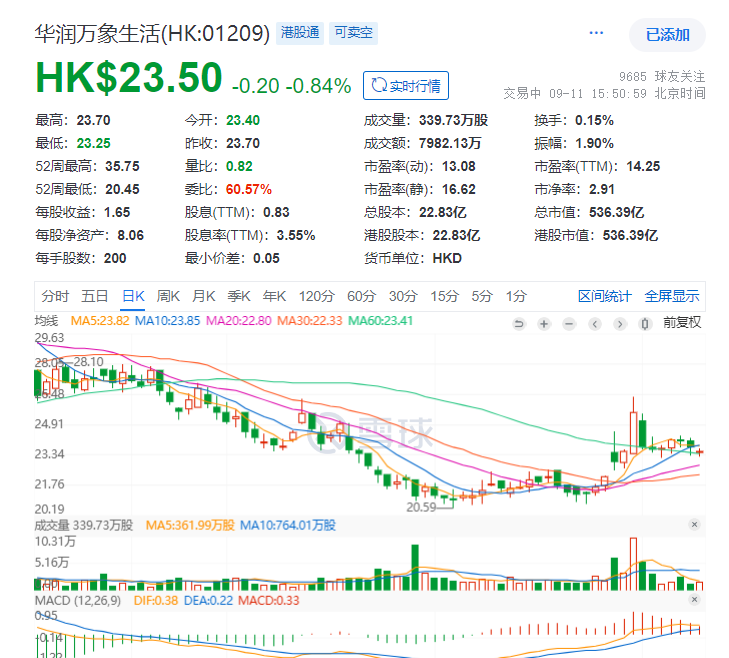
Task: Open the three-dot more options menu
Action: tap(596, 33)
